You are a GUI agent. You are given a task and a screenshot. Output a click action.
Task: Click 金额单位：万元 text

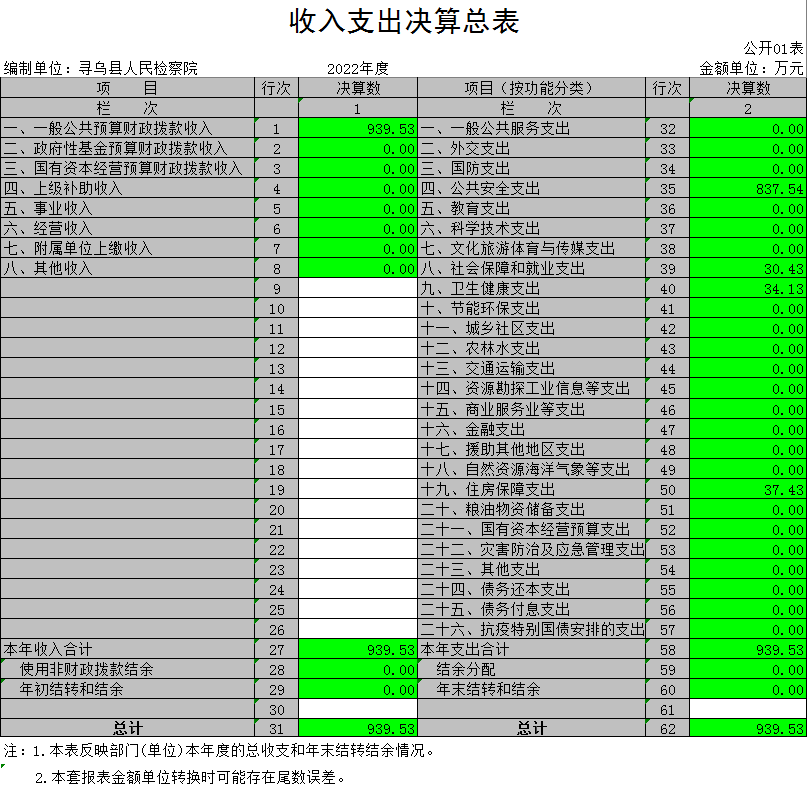click(751, 68)
